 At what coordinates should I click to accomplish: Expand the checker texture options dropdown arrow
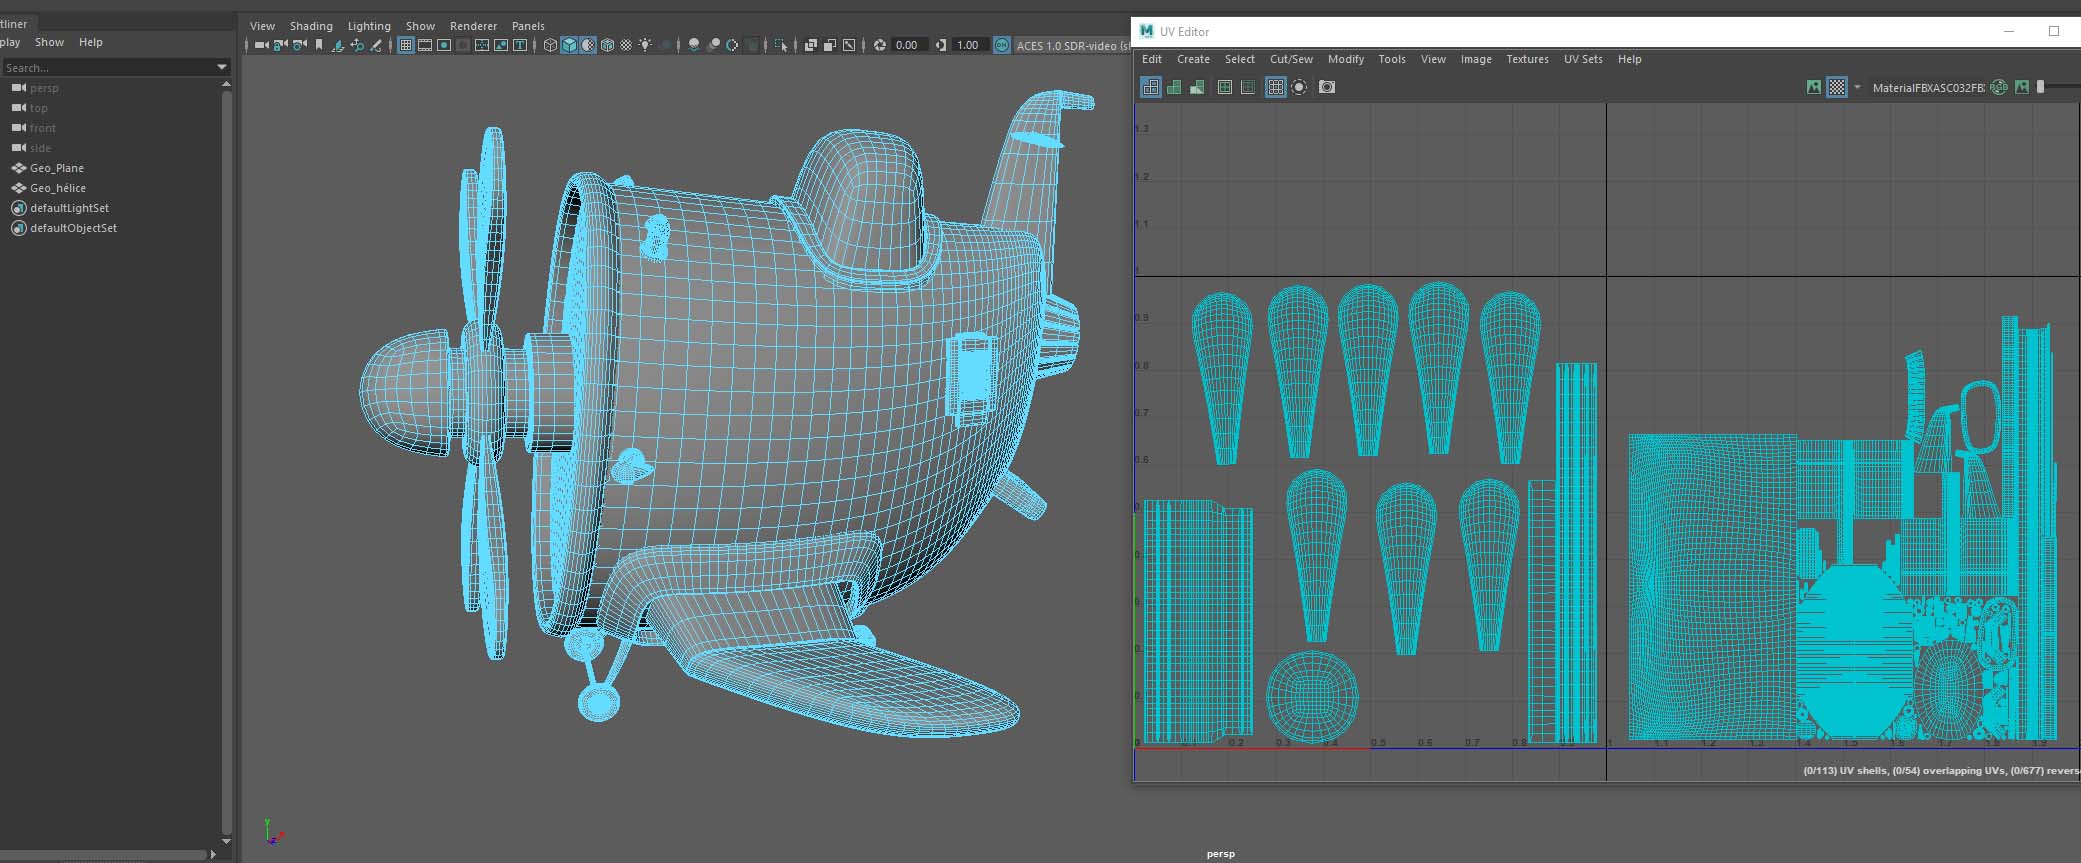(x=1857, y=87)
